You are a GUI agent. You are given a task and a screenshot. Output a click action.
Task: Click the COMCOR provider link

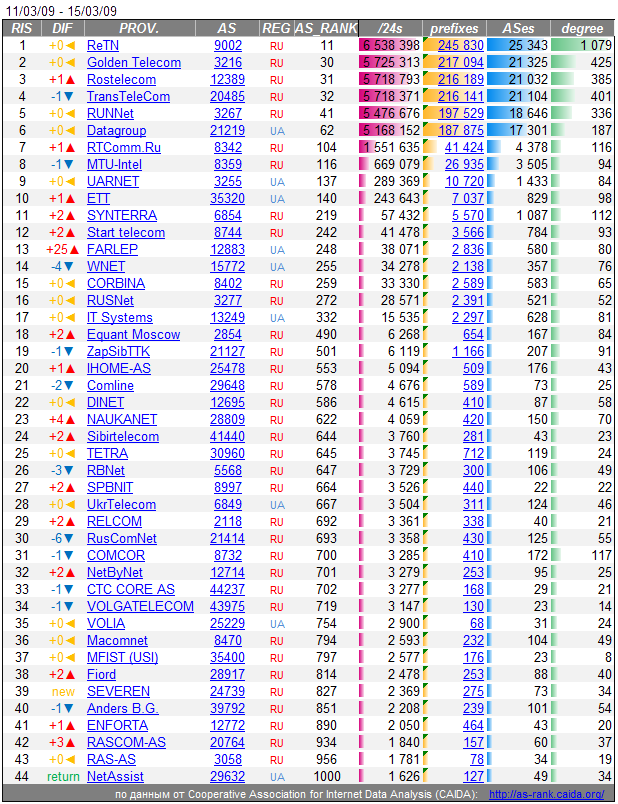click(116, 555)
